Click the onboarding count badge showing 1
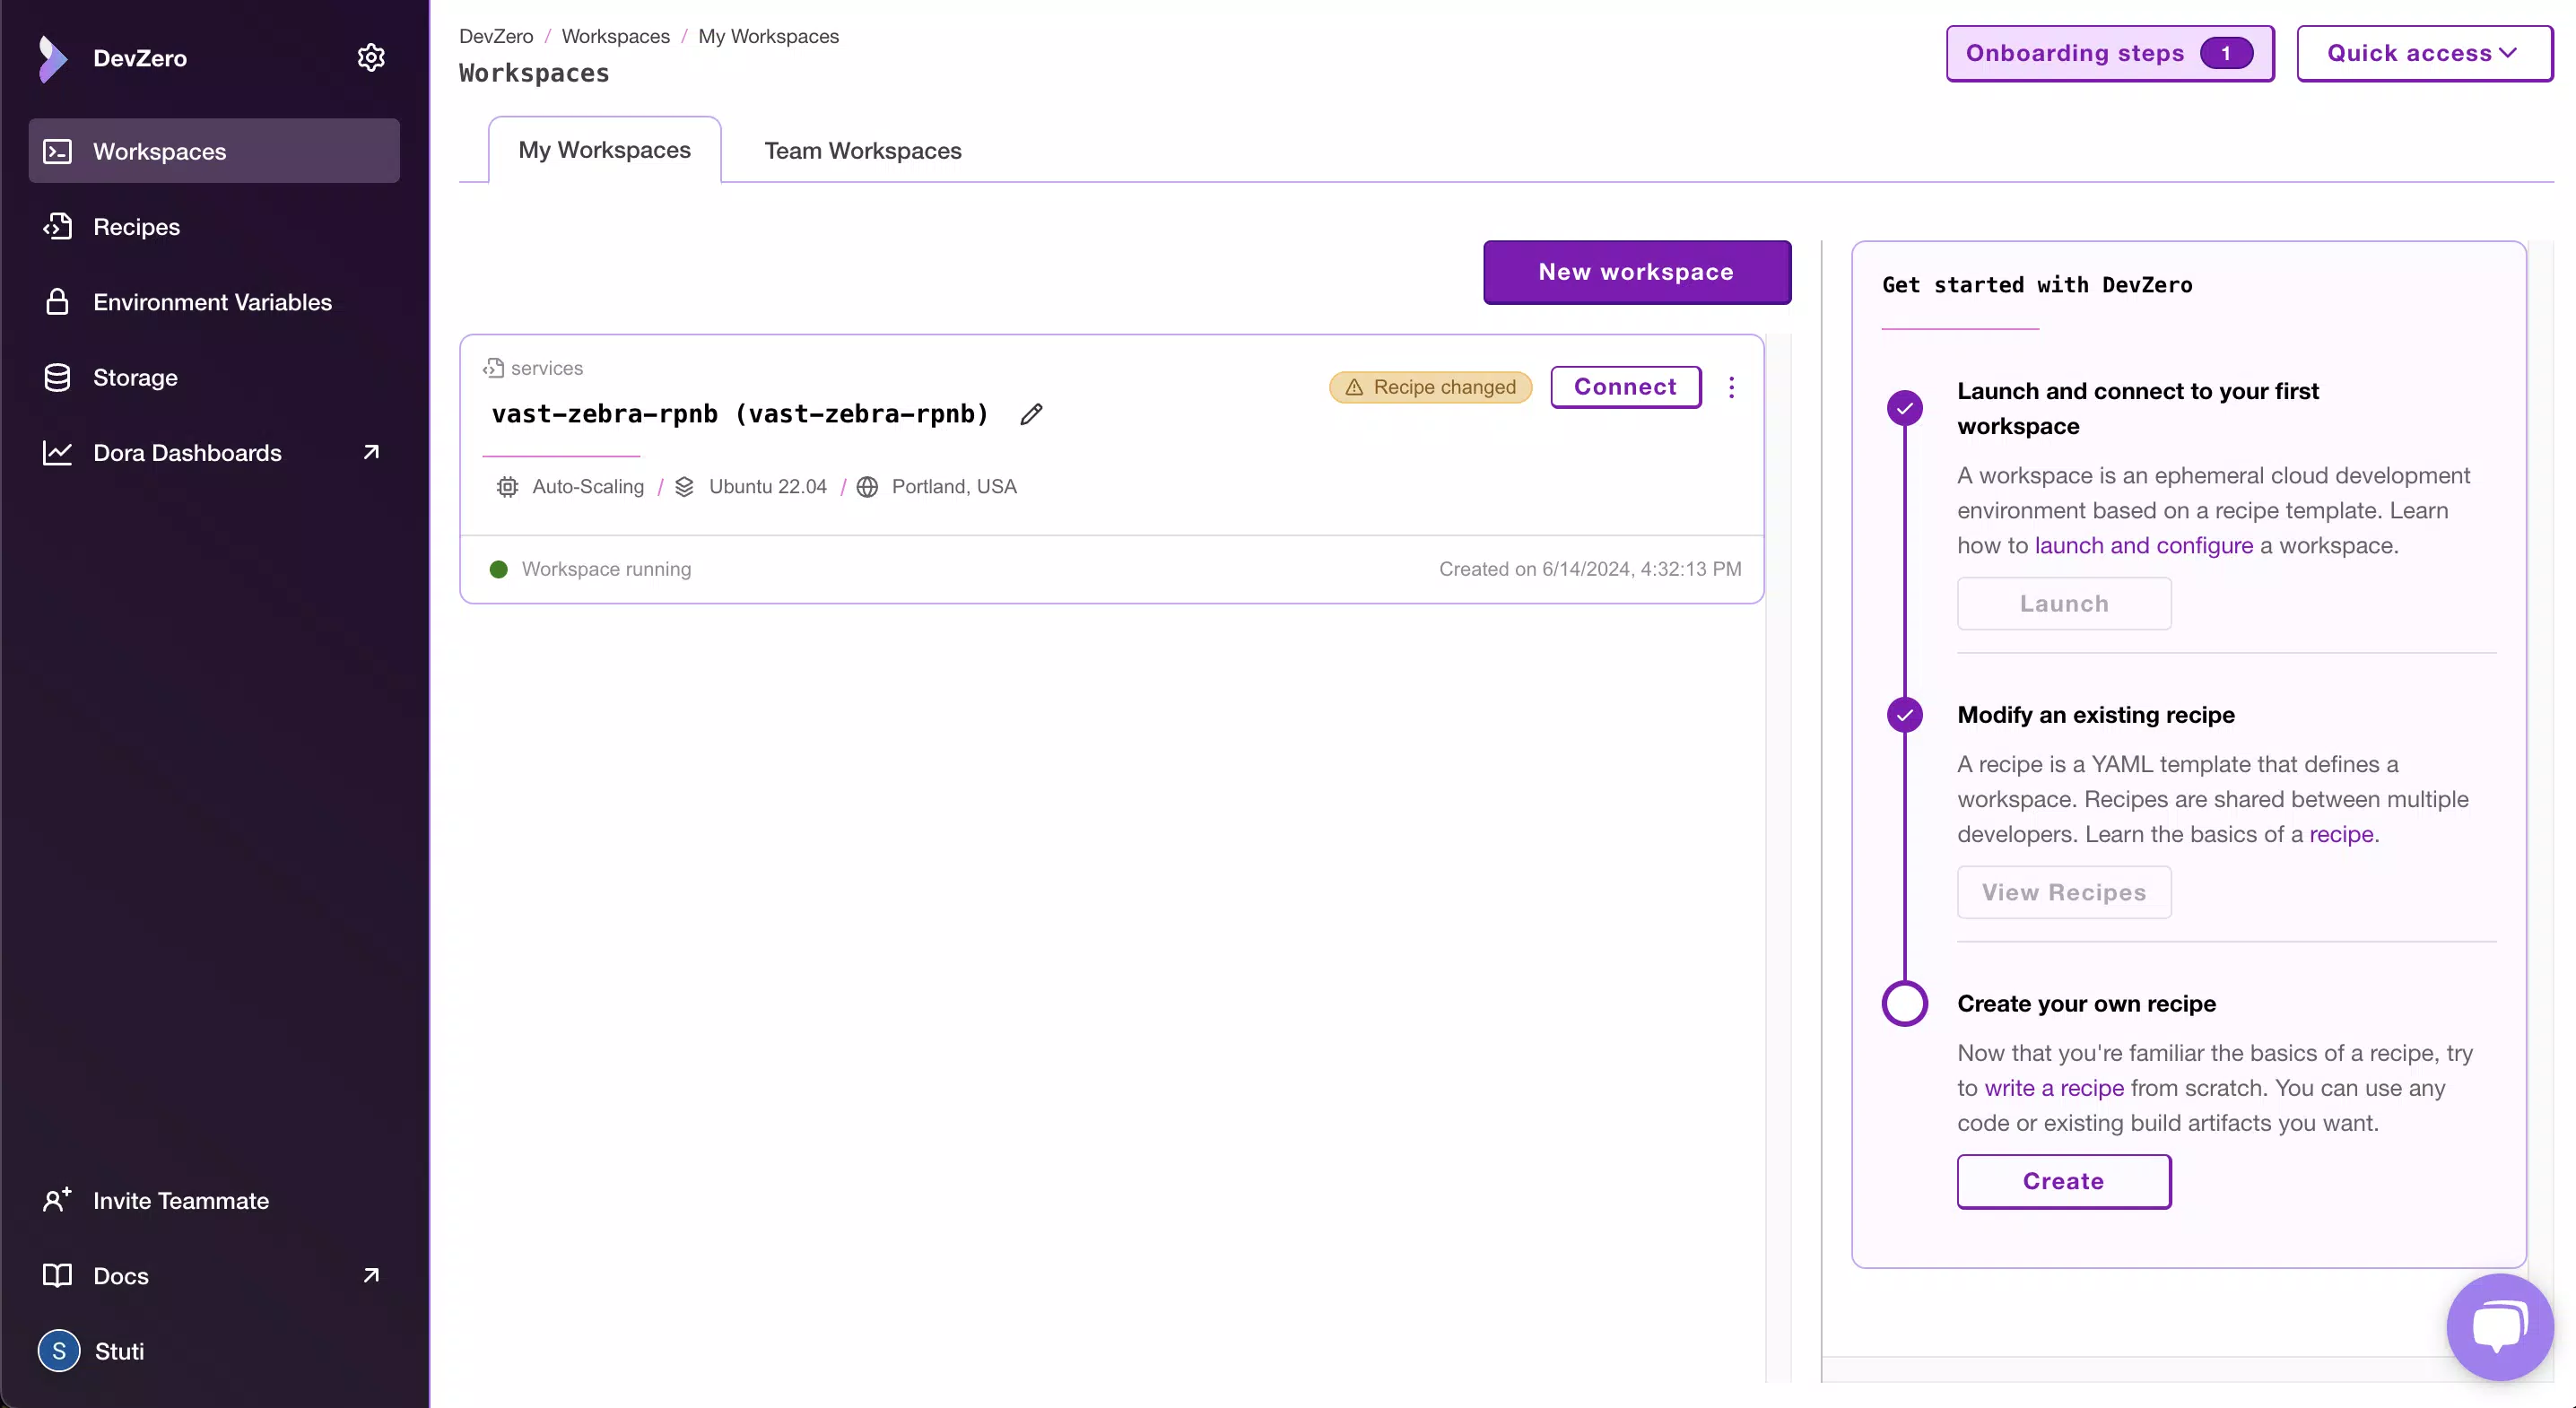Image resolution: width=2576 pixels, height=1408 pixels. [2227, 53]
